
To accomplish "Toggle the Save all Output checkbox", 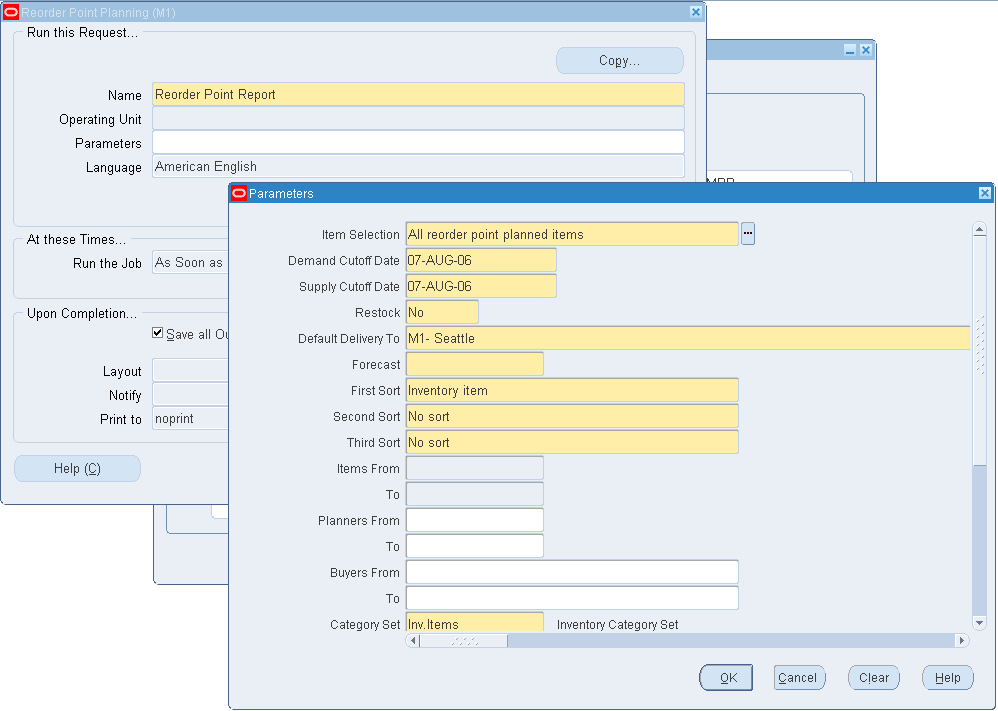I will tap(158, 333).
